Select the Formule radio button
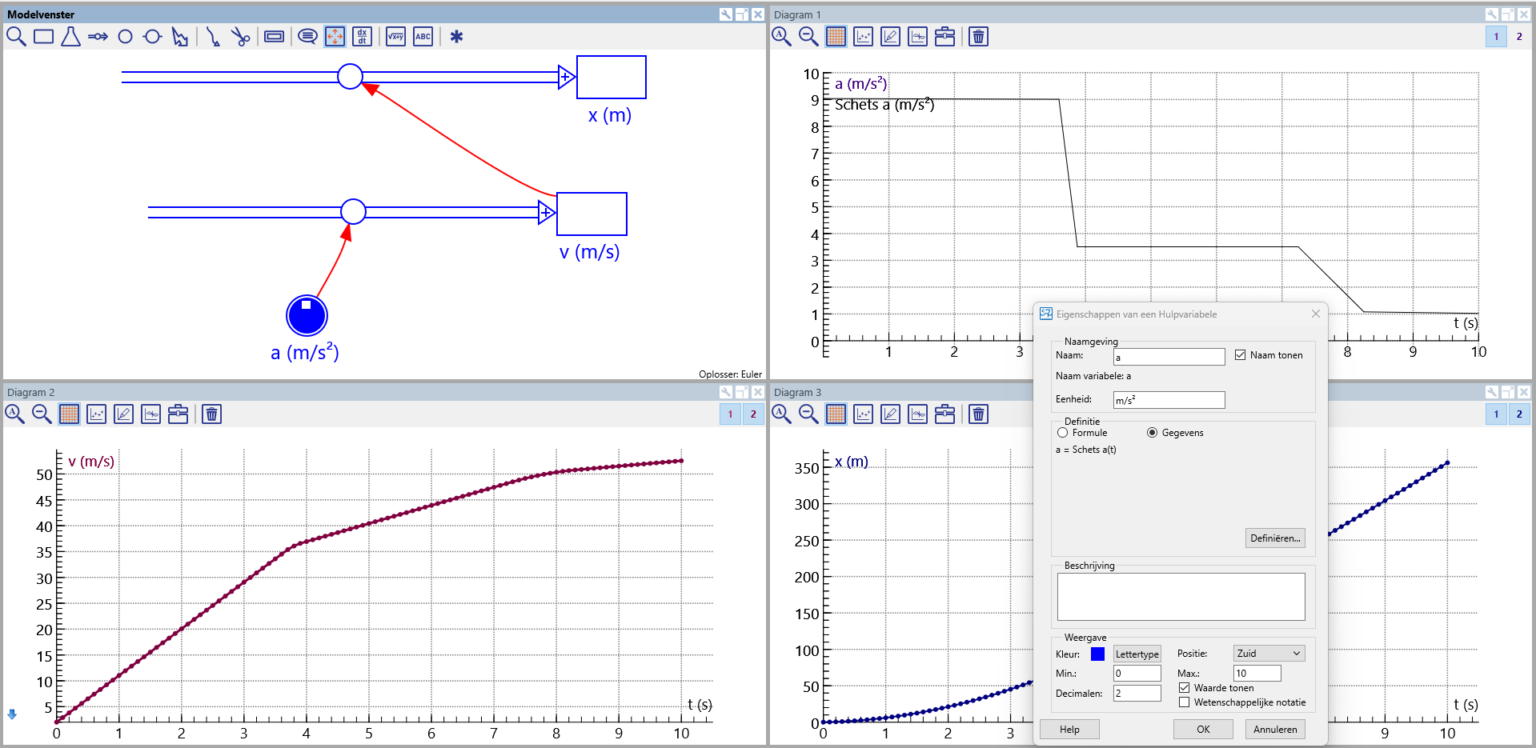Image resolution: width=1536 pixels, height=748 pixels. 1062,432
